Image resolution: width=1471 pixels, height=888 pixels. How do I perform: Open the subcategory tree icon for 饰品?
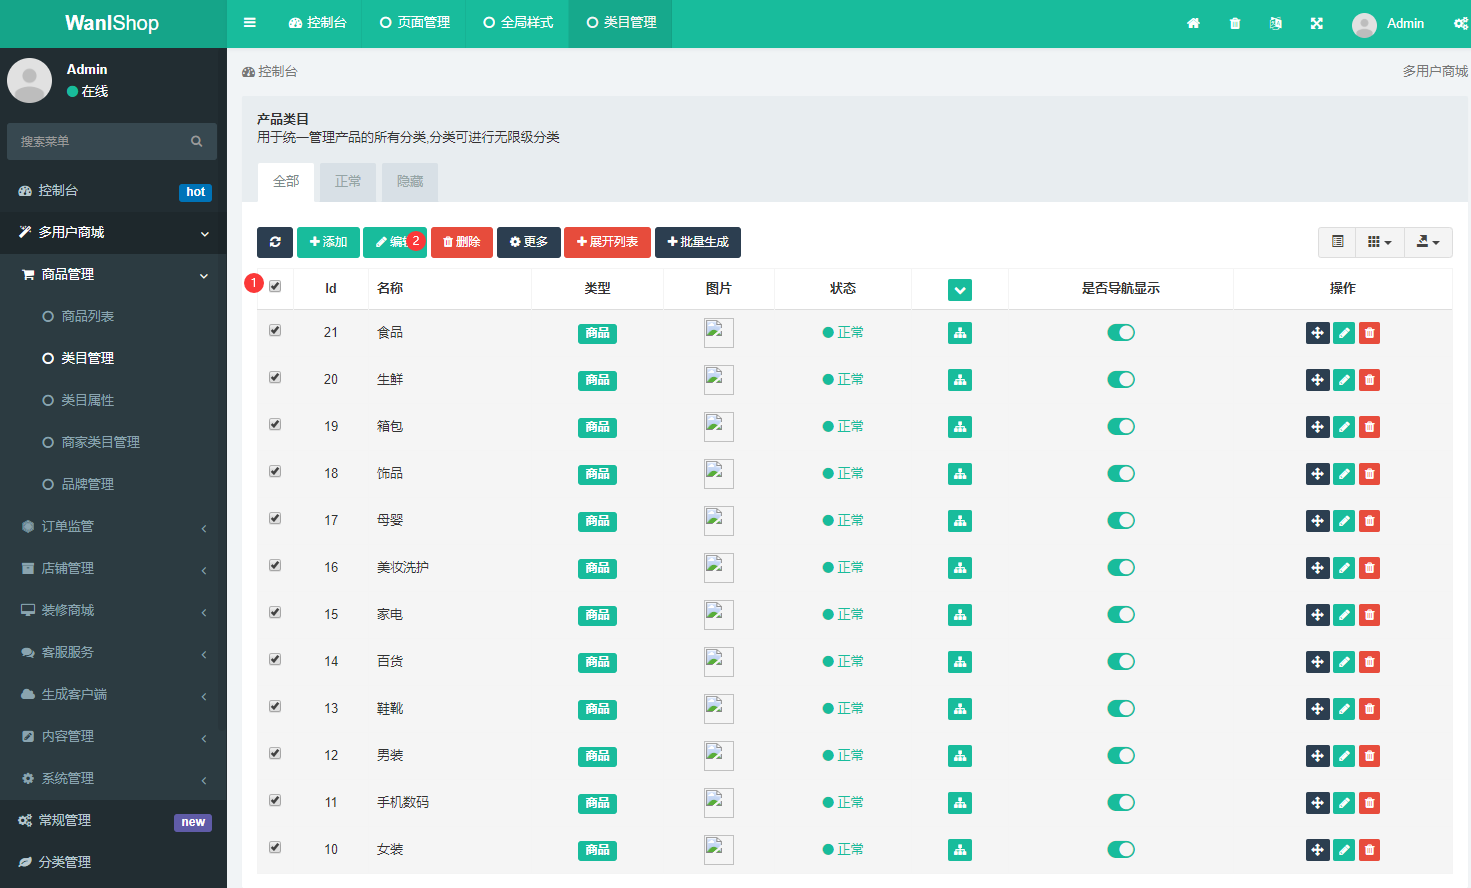(x=960, y=474)
